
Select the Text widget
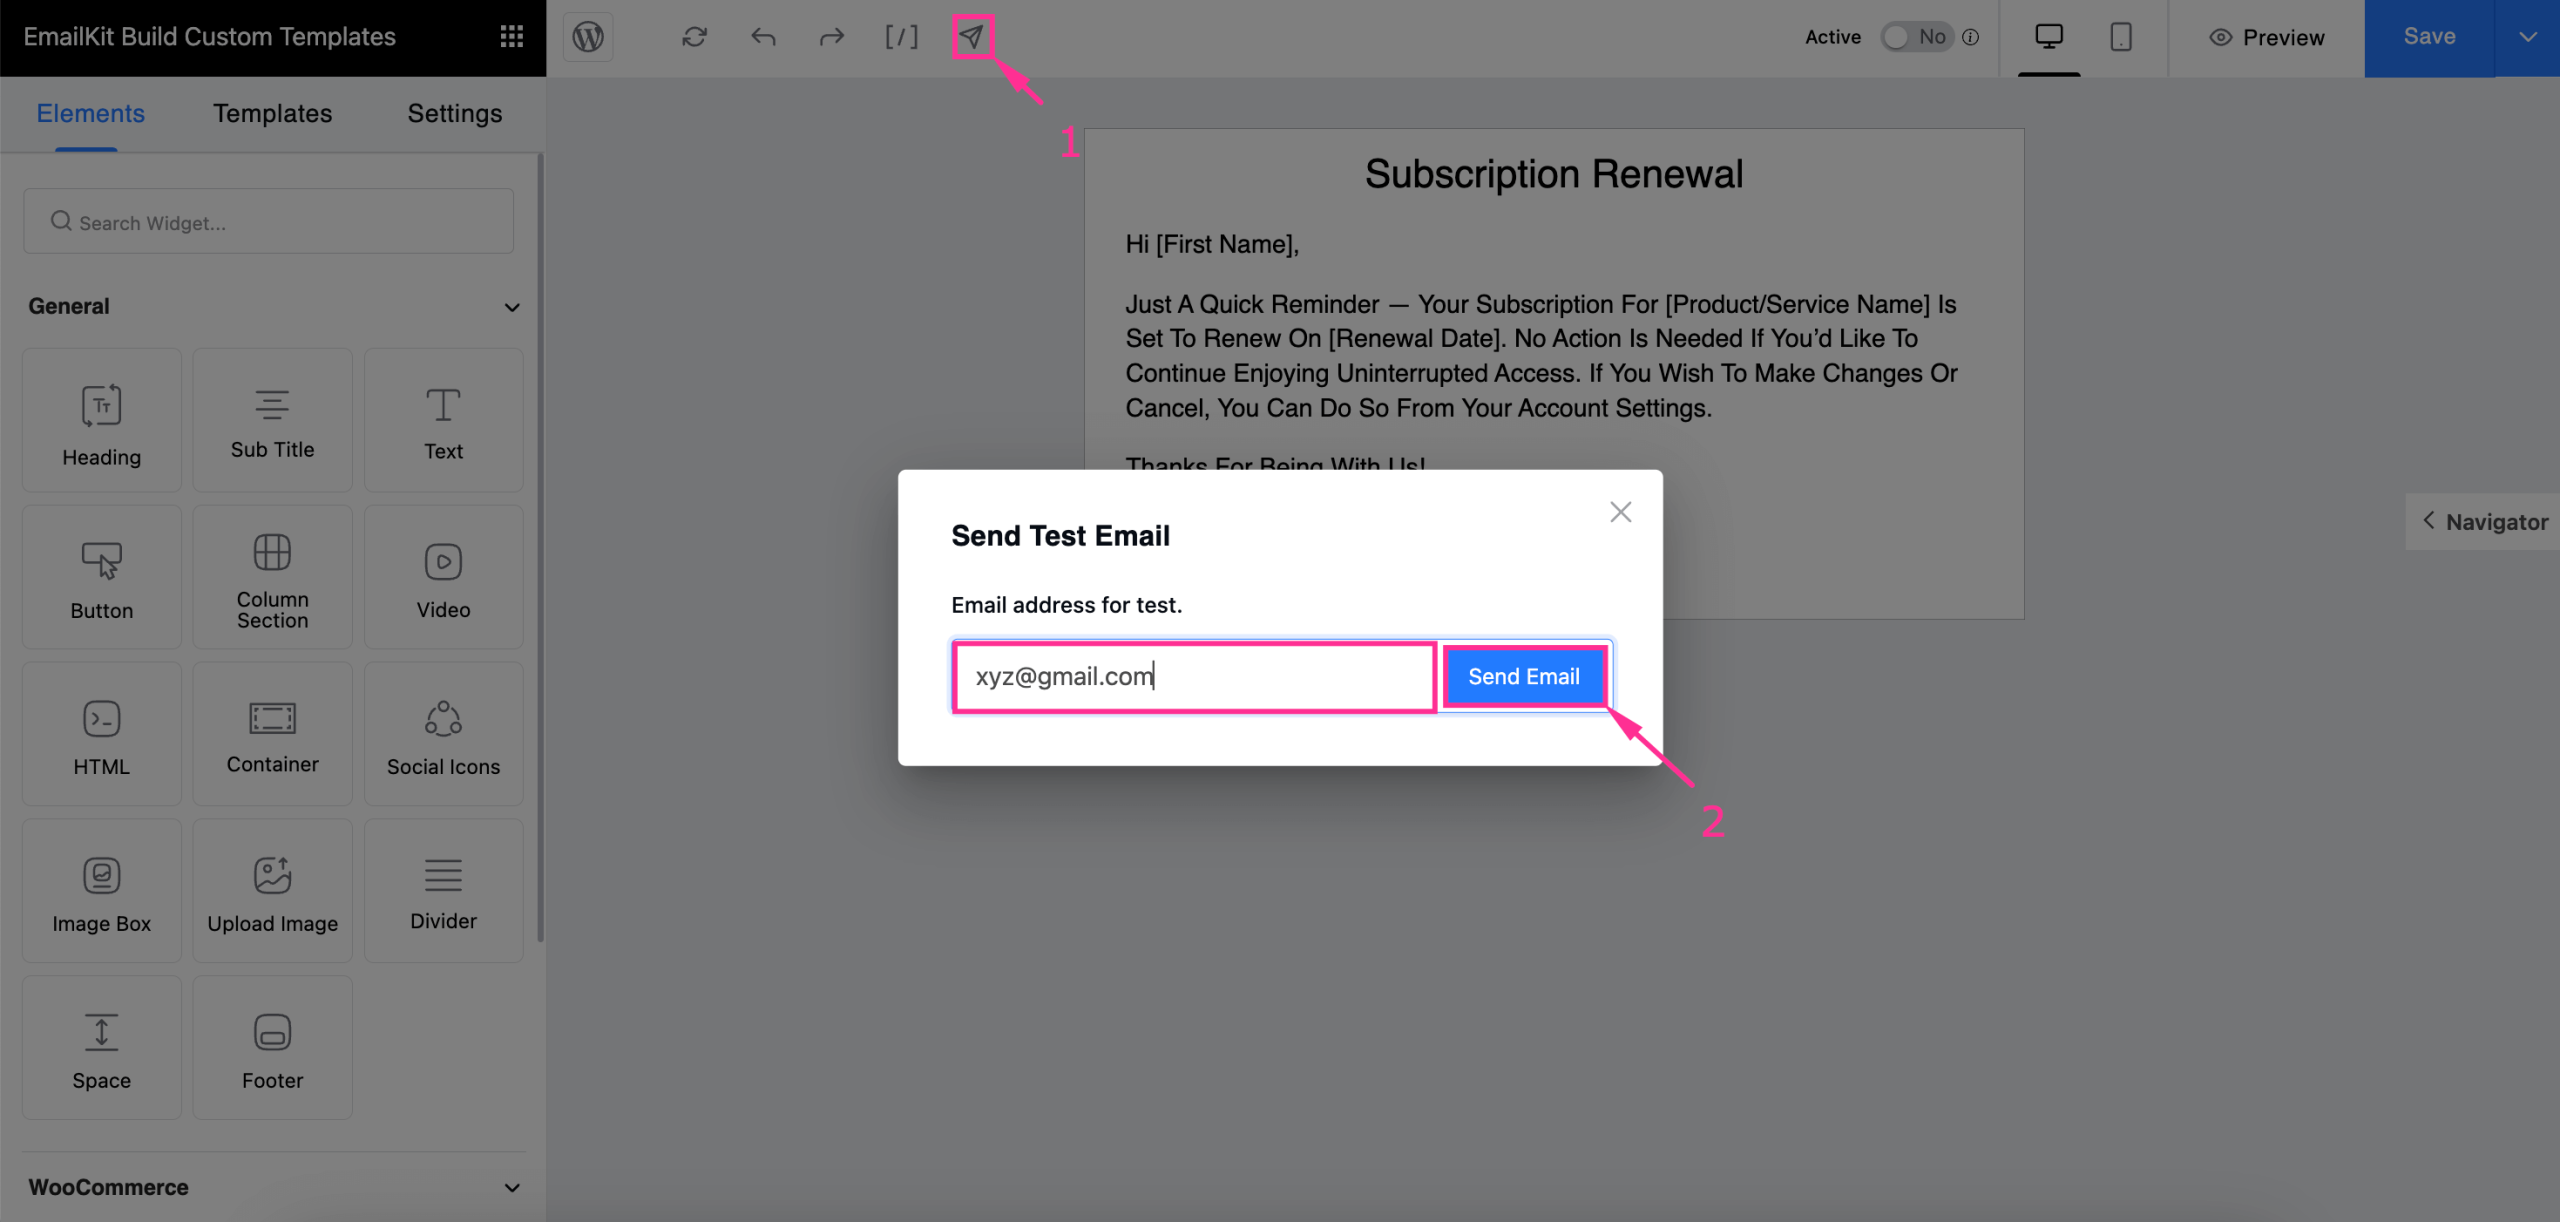[x=443, y=420]
